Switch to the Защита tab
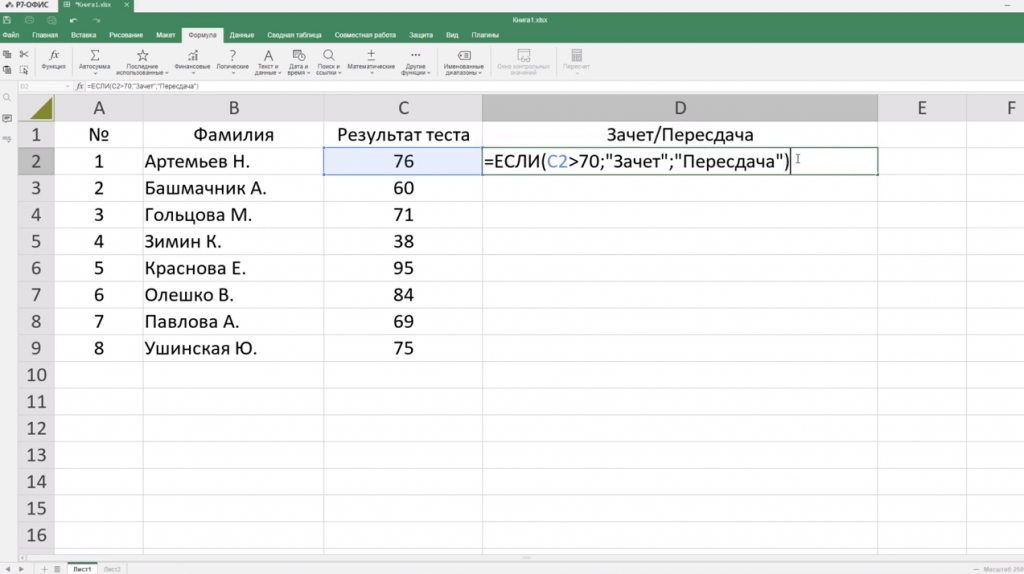 [x=421, y=35]
